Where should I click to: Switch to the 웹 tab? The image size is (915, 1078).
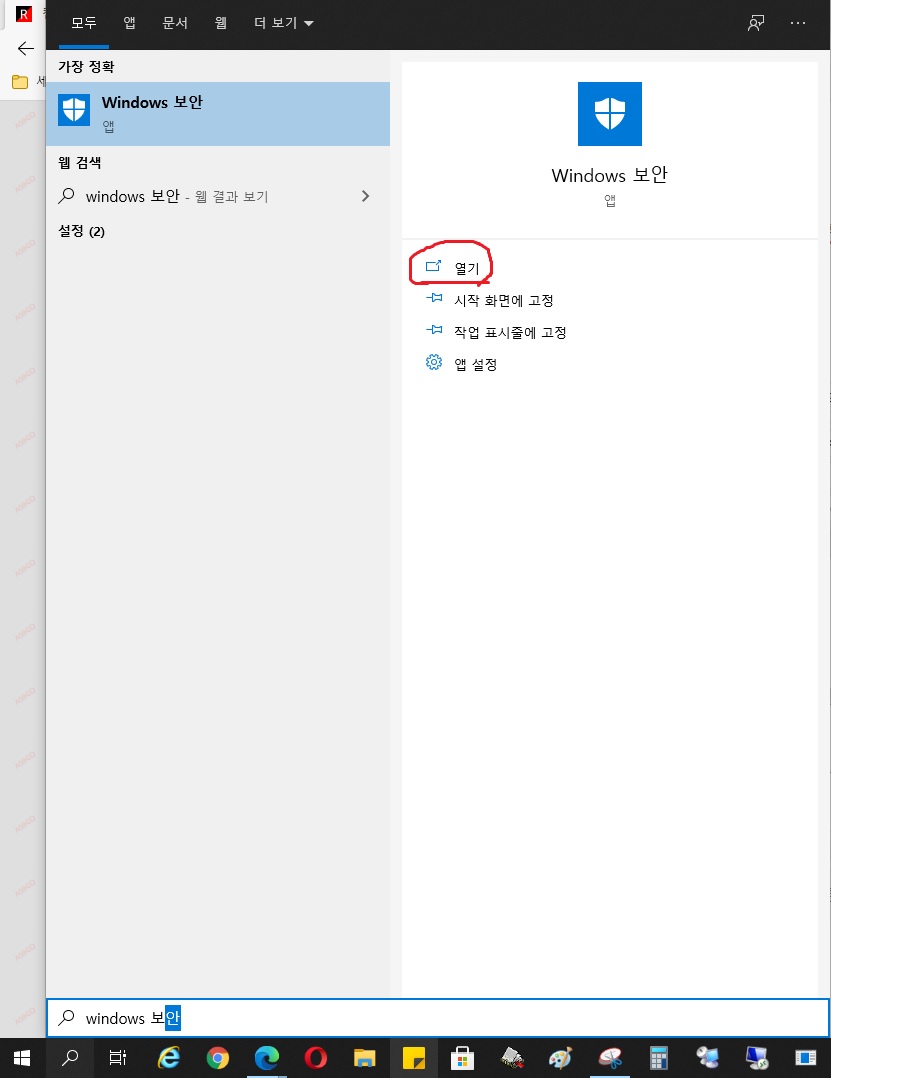coord(220,23)
